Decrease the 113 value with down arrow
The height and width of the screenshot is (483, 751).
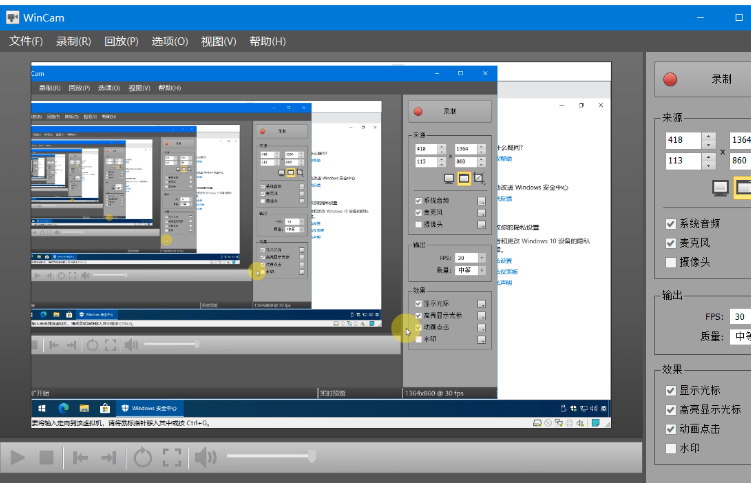point(708,165)
